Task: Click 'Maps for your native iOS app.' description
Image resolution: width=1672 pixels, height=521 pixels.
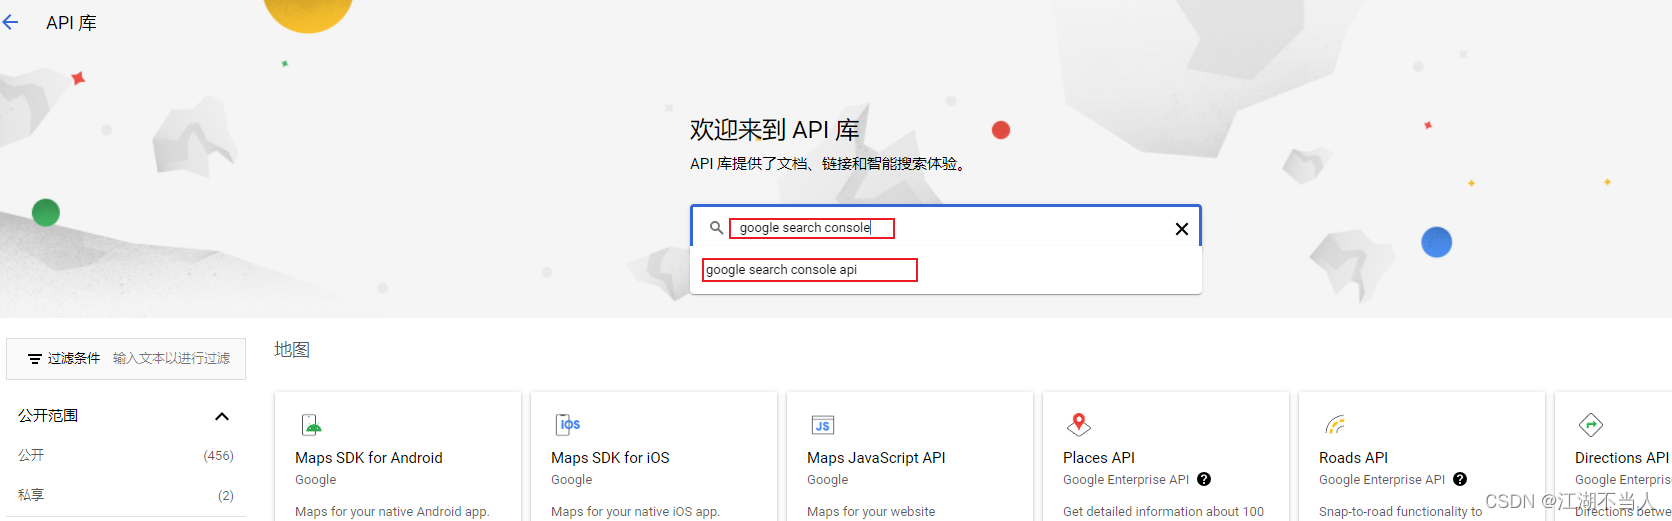Action: coord(635,511)
